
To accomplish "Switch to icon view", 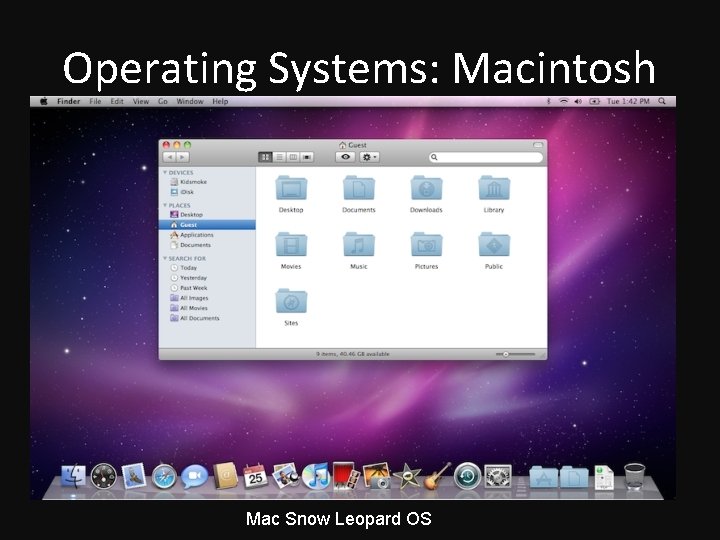I will pos(265,157).
